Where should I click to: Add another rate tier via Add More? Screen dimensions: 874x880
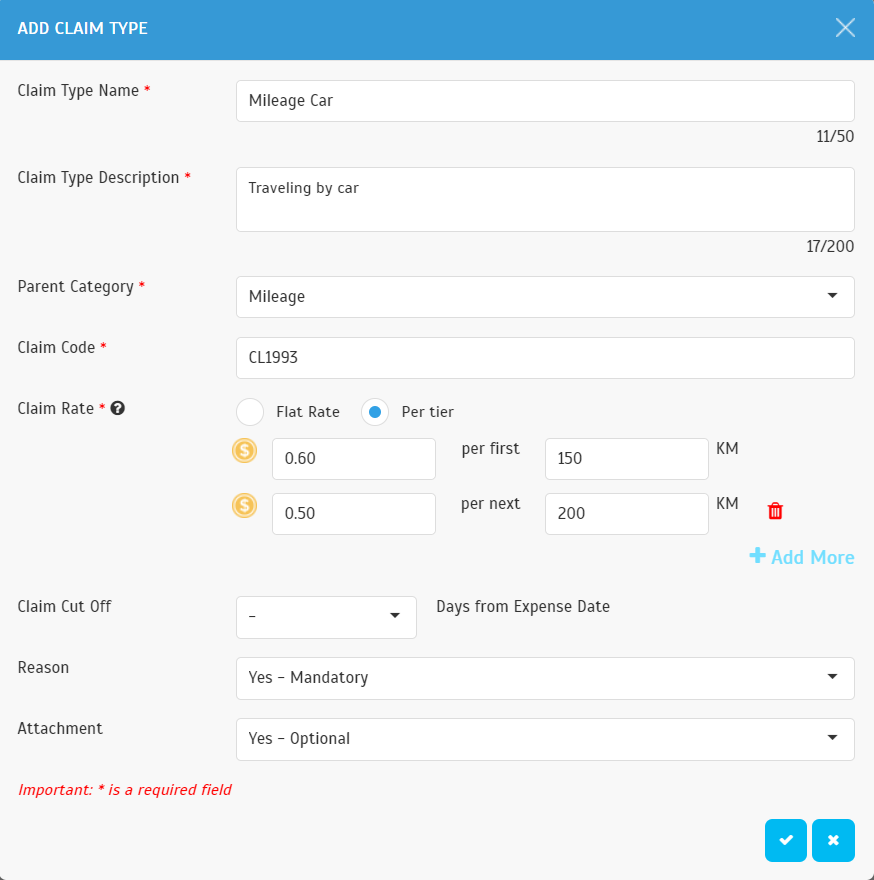[x=802, y=557]
